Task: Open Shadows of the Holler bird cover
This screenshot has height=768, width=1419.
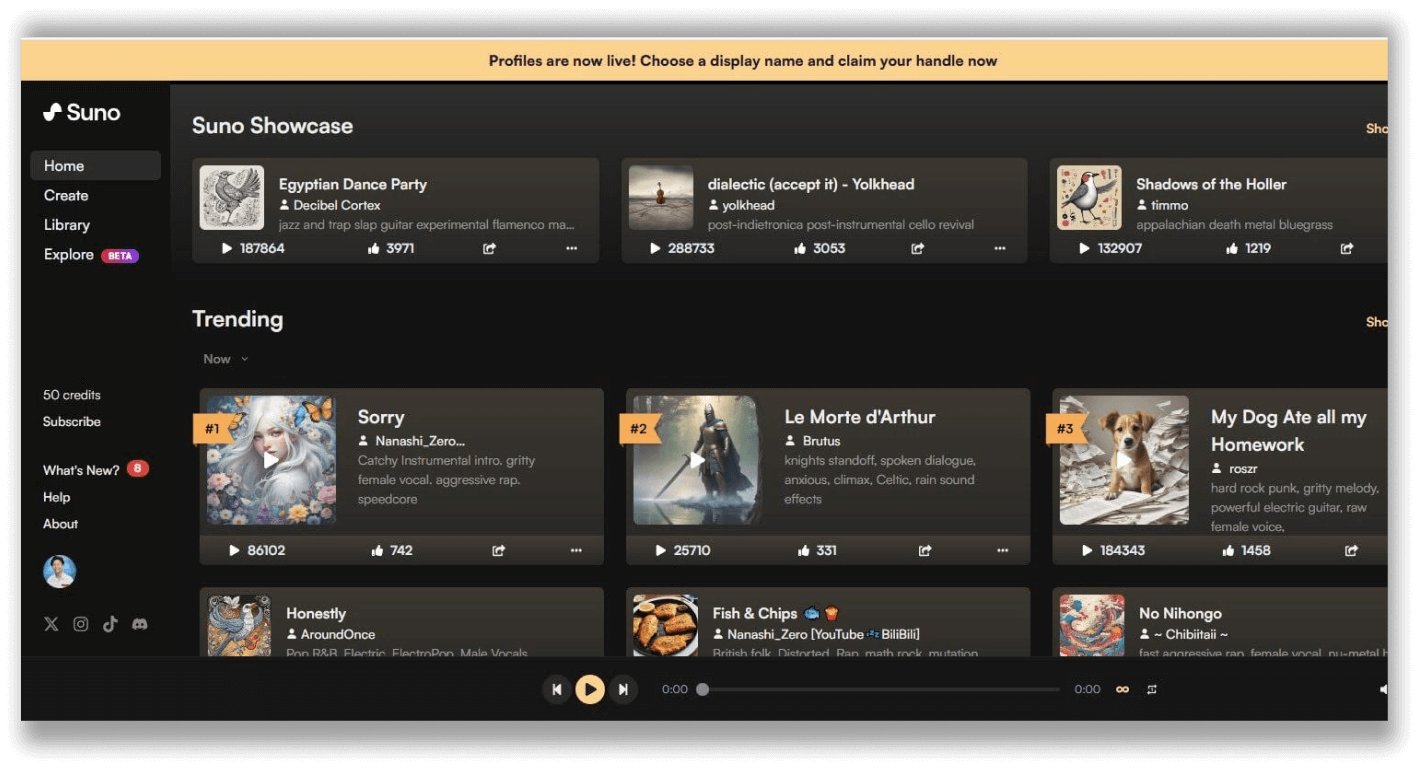Action: tap(1089, 198)
